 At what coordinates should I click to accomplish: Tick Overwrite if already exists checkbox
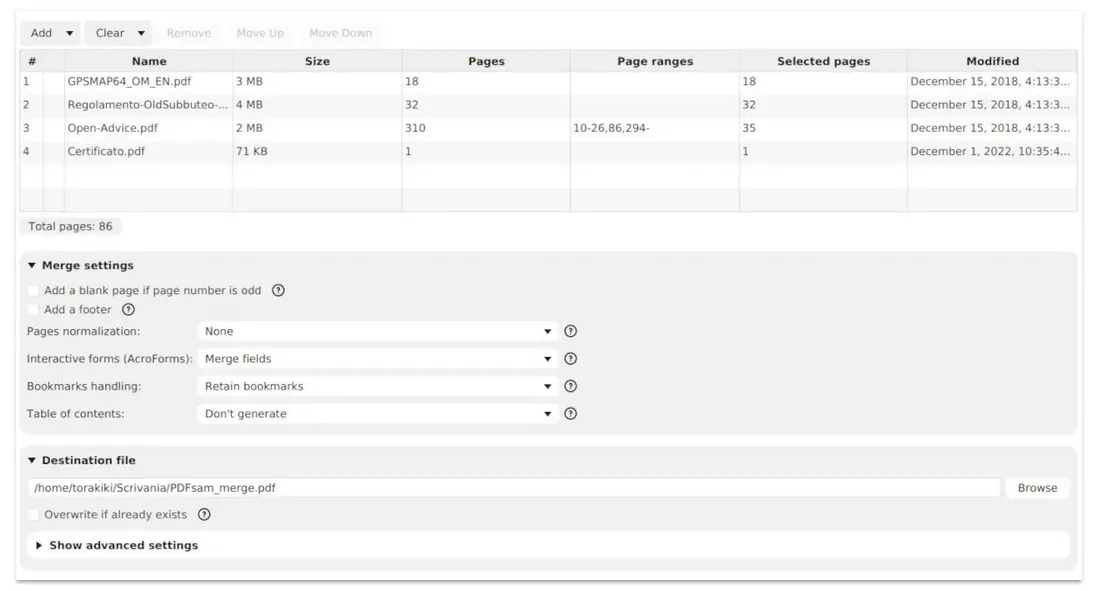pos(34,515)
